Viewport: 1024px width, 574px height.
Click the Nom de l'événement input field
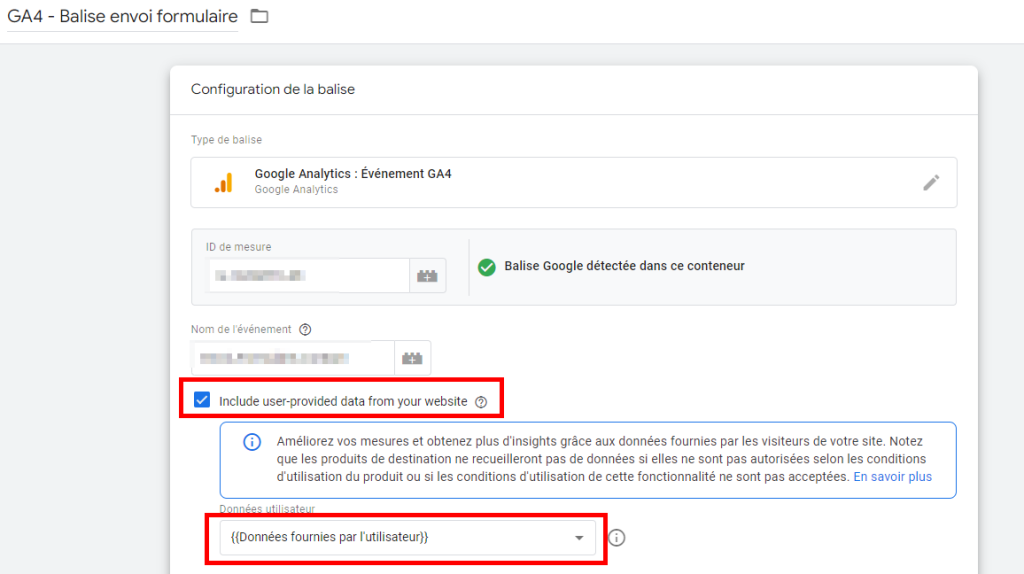(292, 357)
